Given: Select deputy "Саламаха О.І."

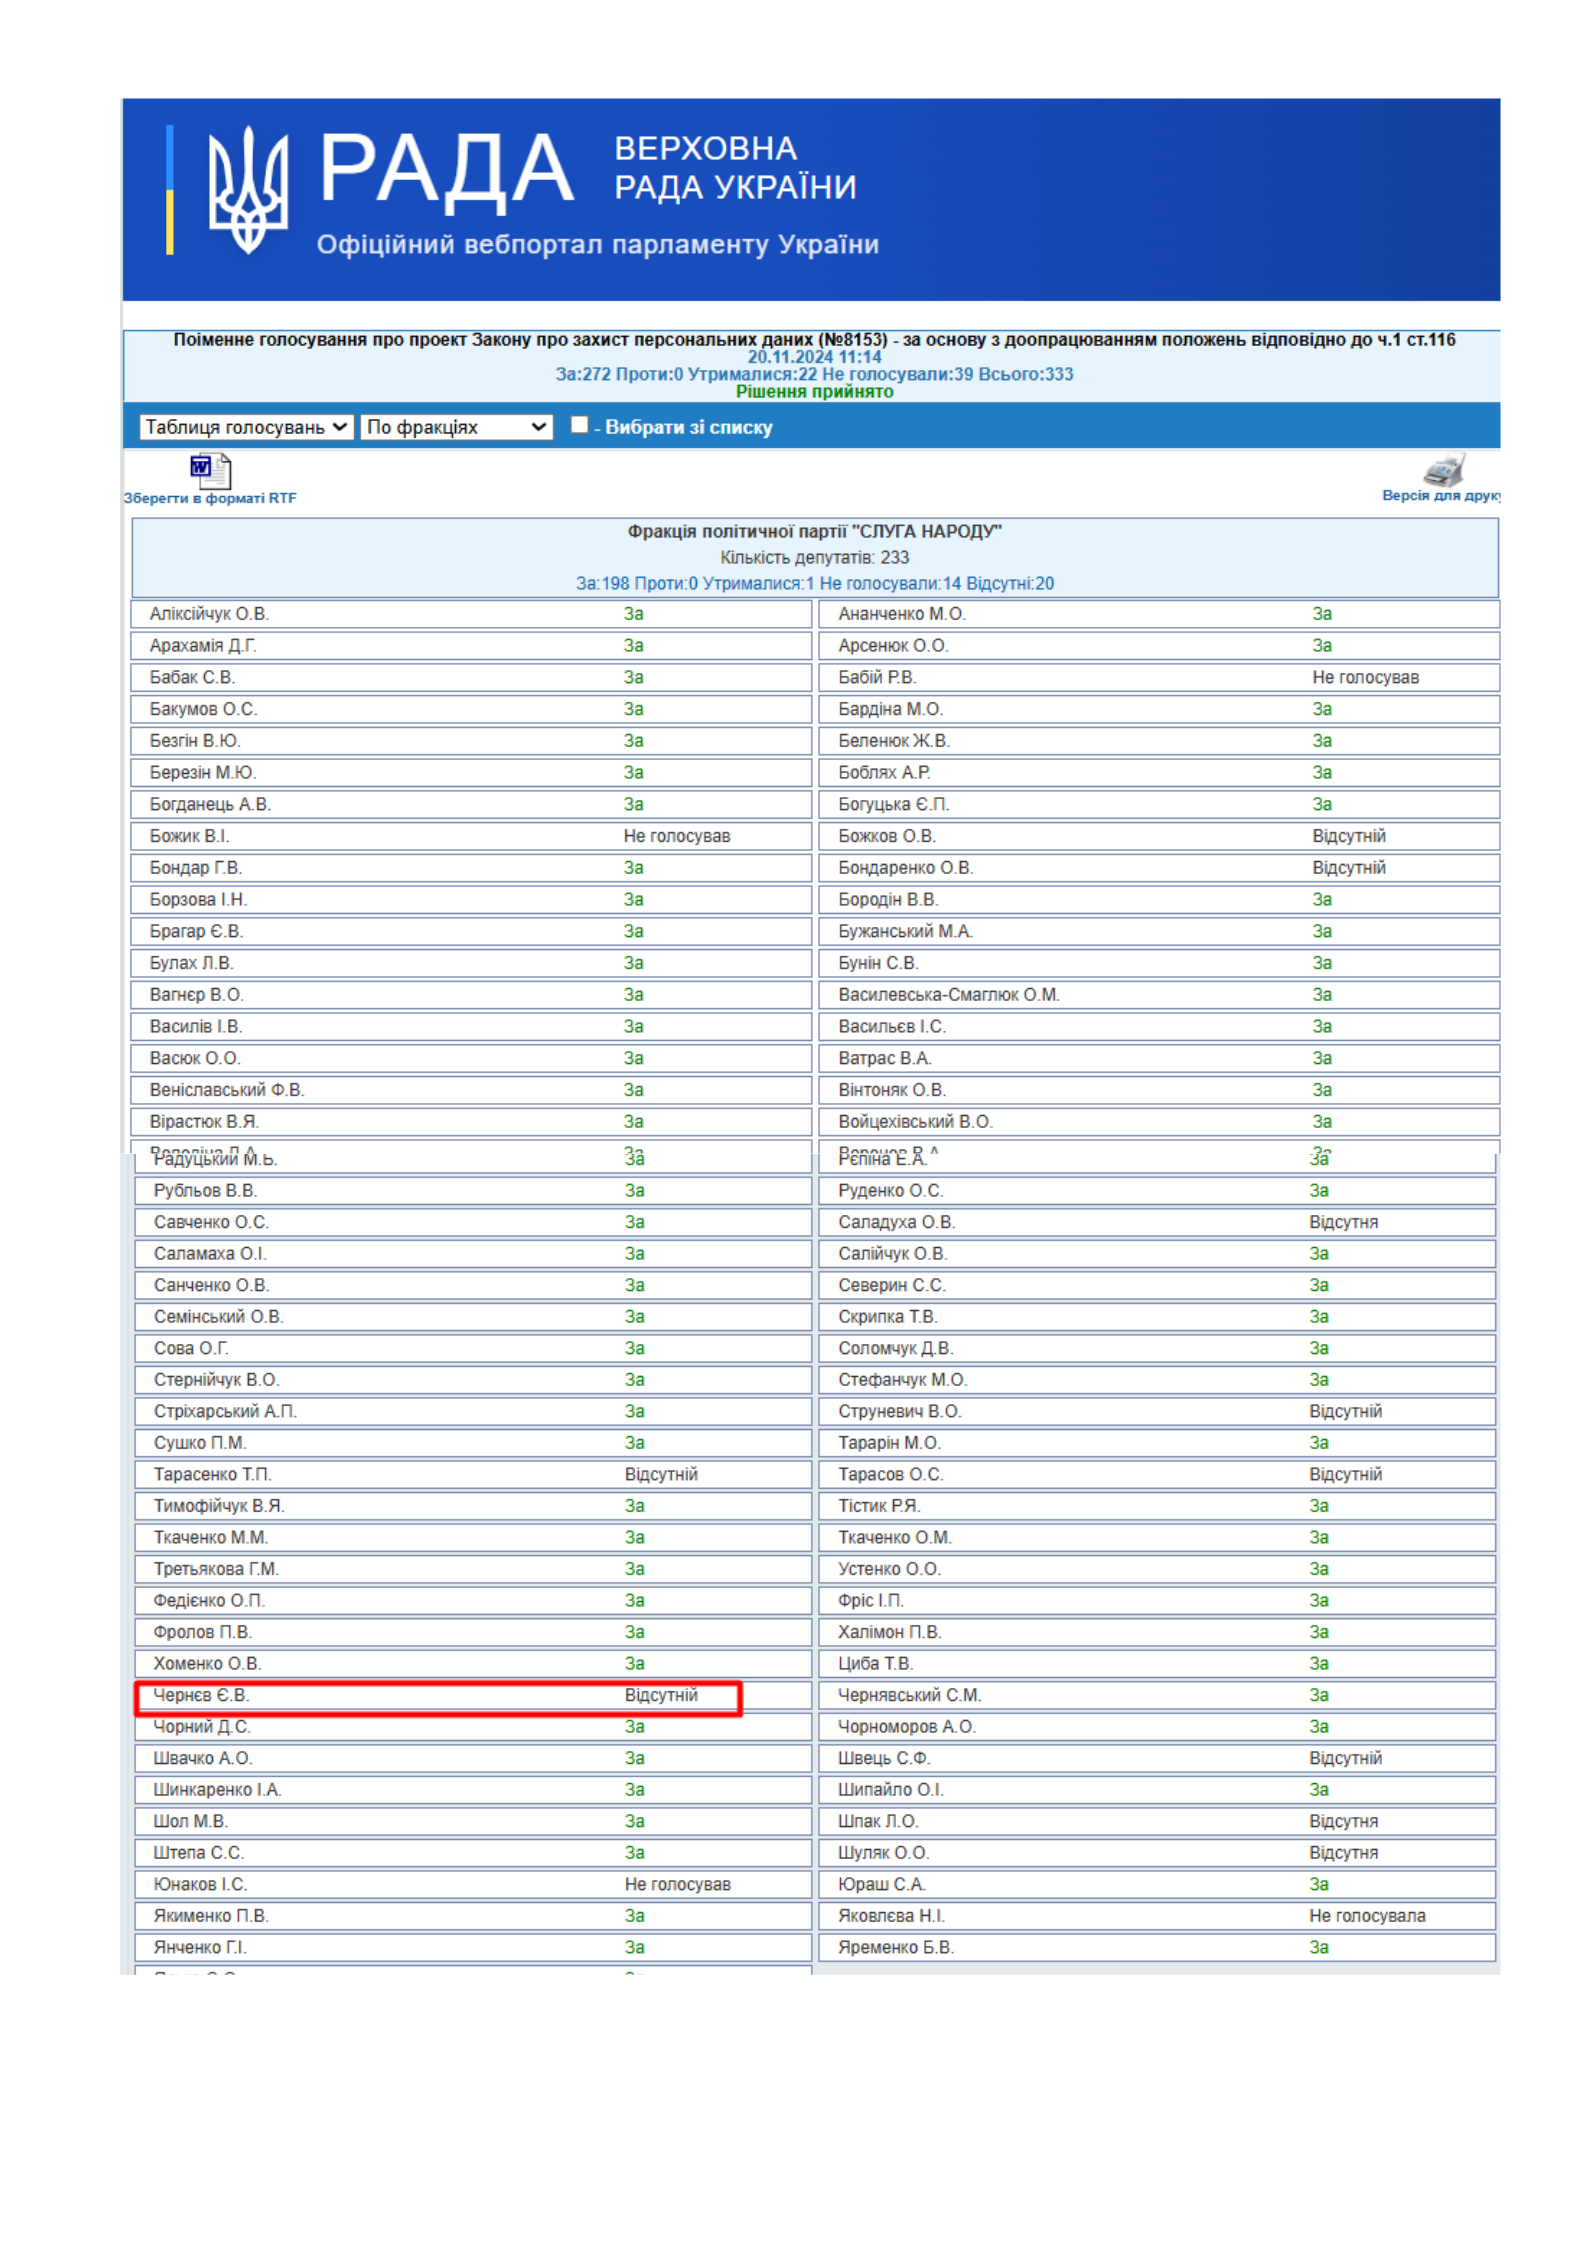Looking at the screenshot, I should click(210, 1254).
